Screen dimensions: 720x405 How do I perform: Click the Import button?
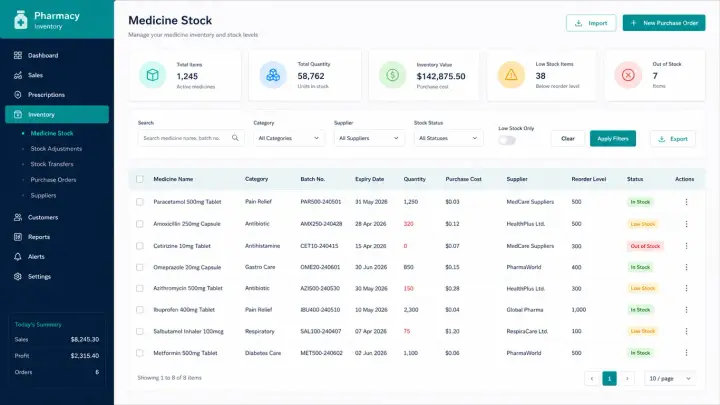click(591, 23)
